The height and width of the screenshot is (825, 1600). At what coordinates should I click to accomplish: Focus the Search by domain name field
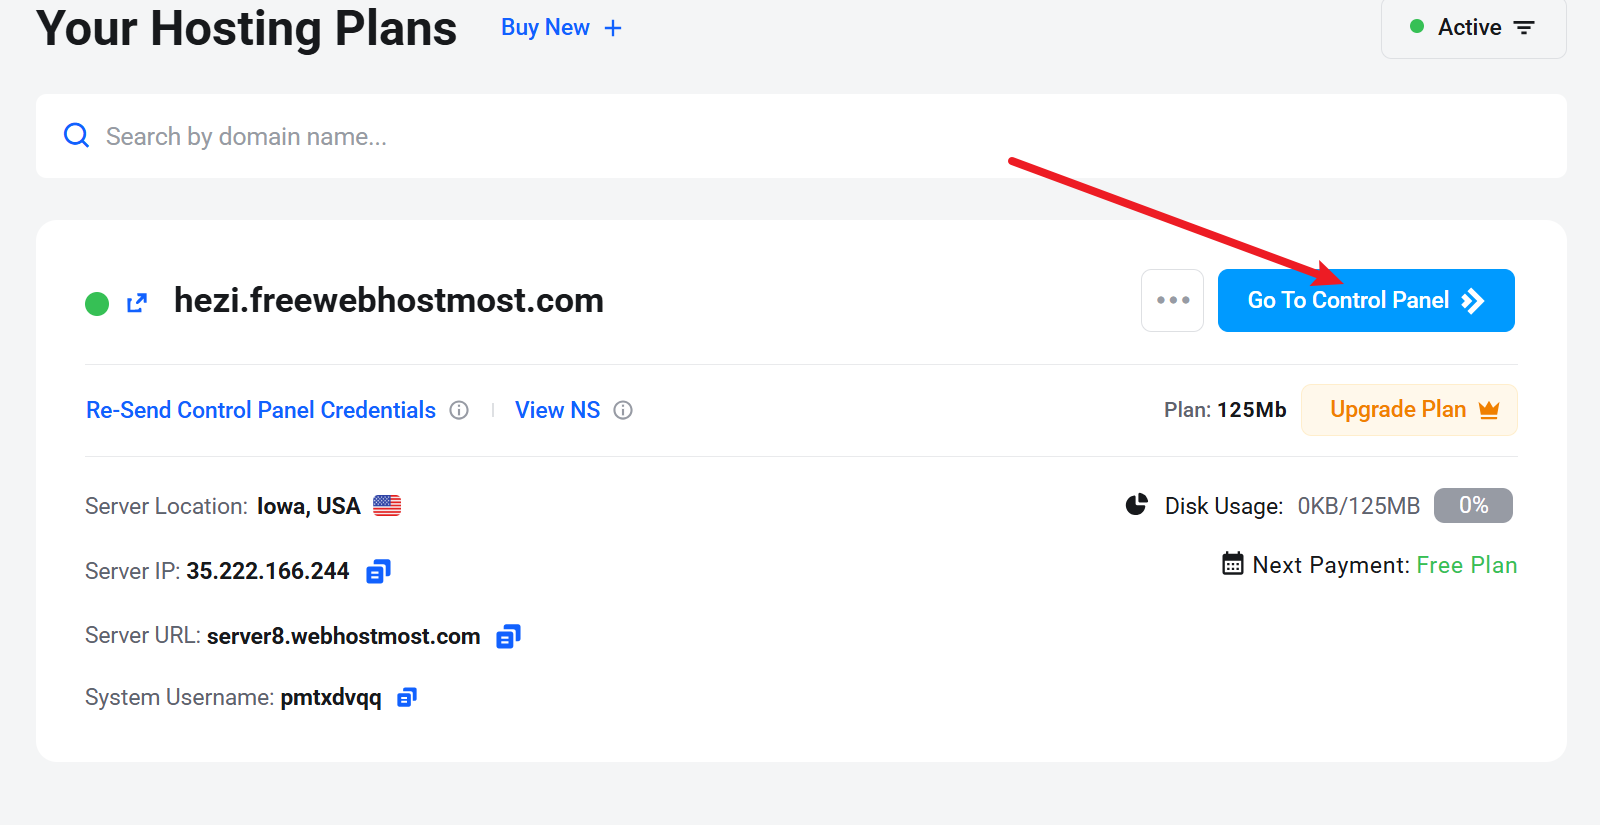pyautogui.click(x=801, y=136)
